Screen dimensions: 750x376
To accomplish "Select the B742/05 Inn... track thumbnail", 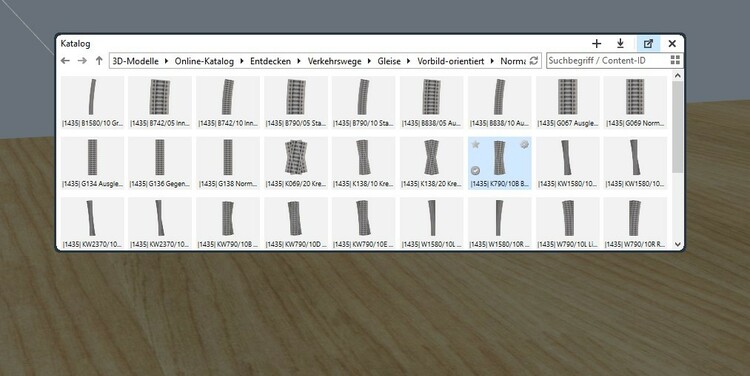I will [160, 102].
